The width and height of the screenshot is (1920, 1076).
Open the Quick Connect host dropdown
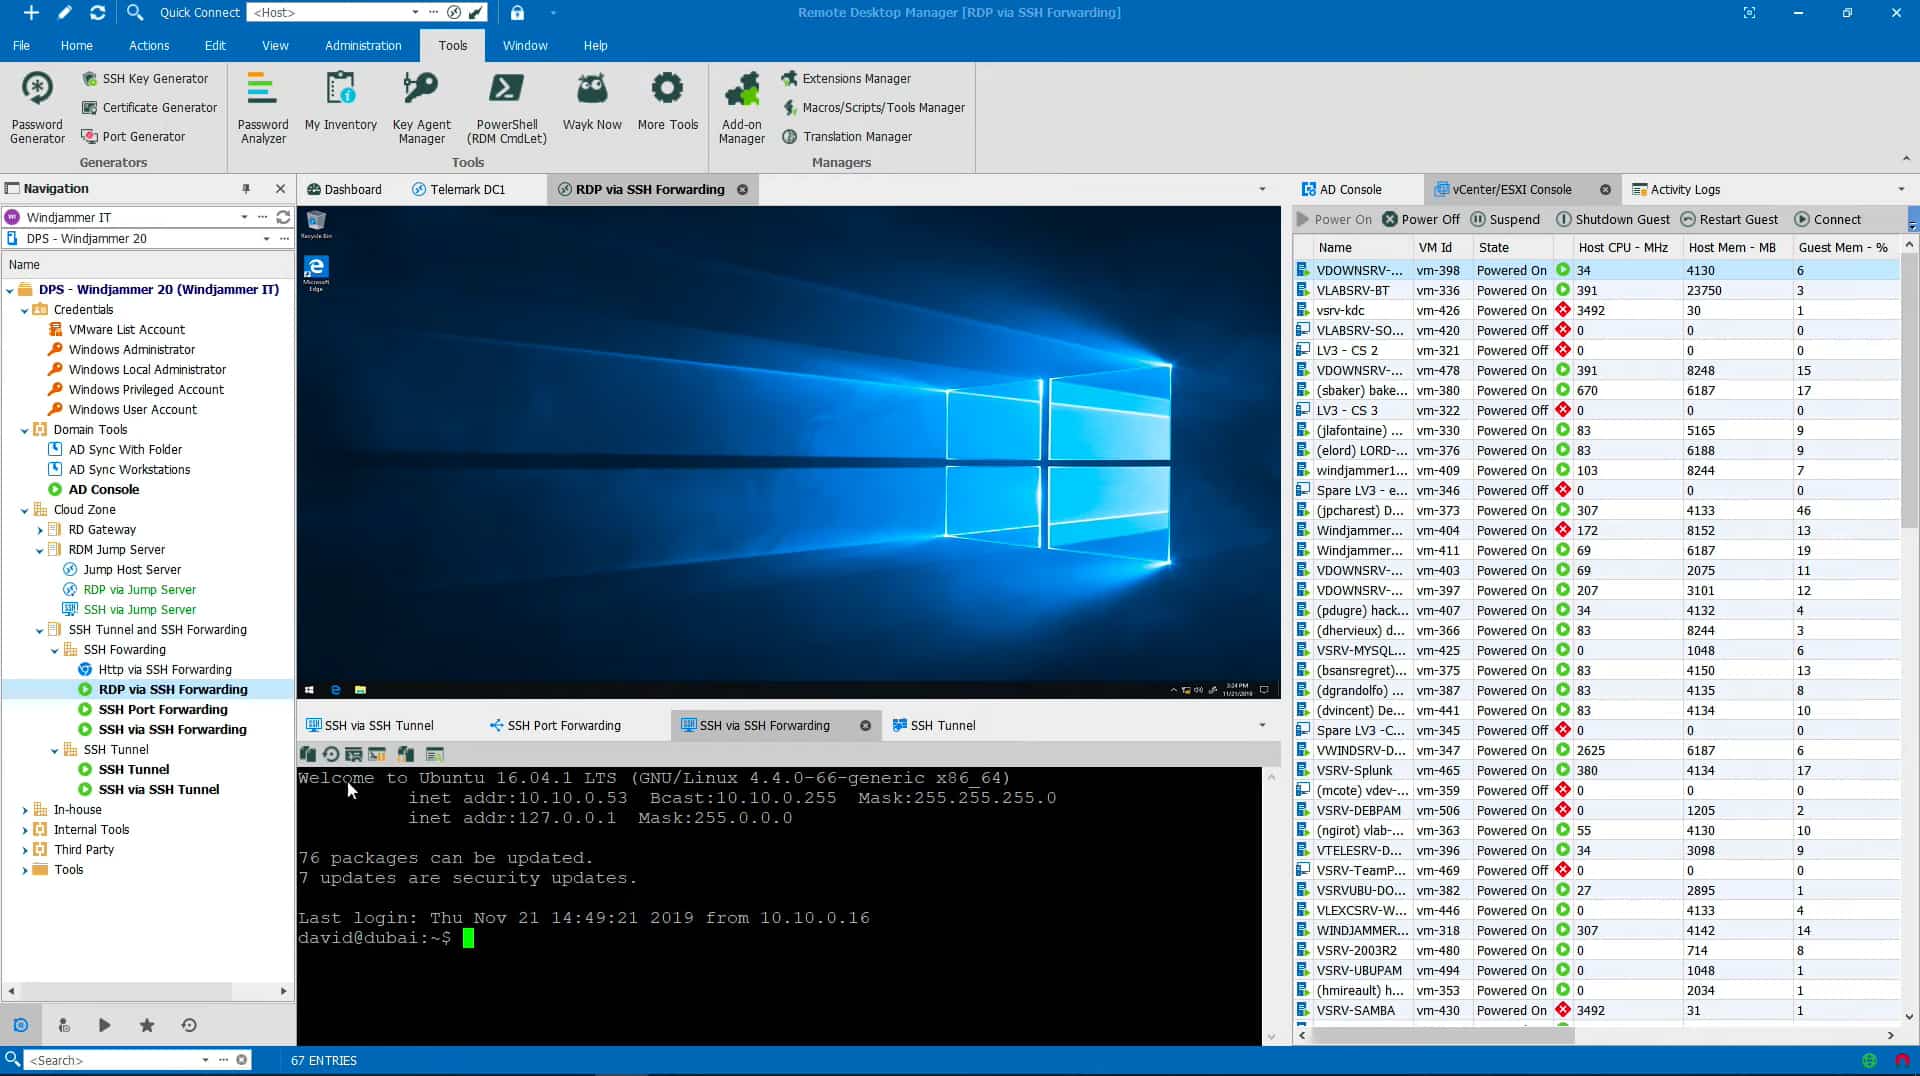[414, 13]
